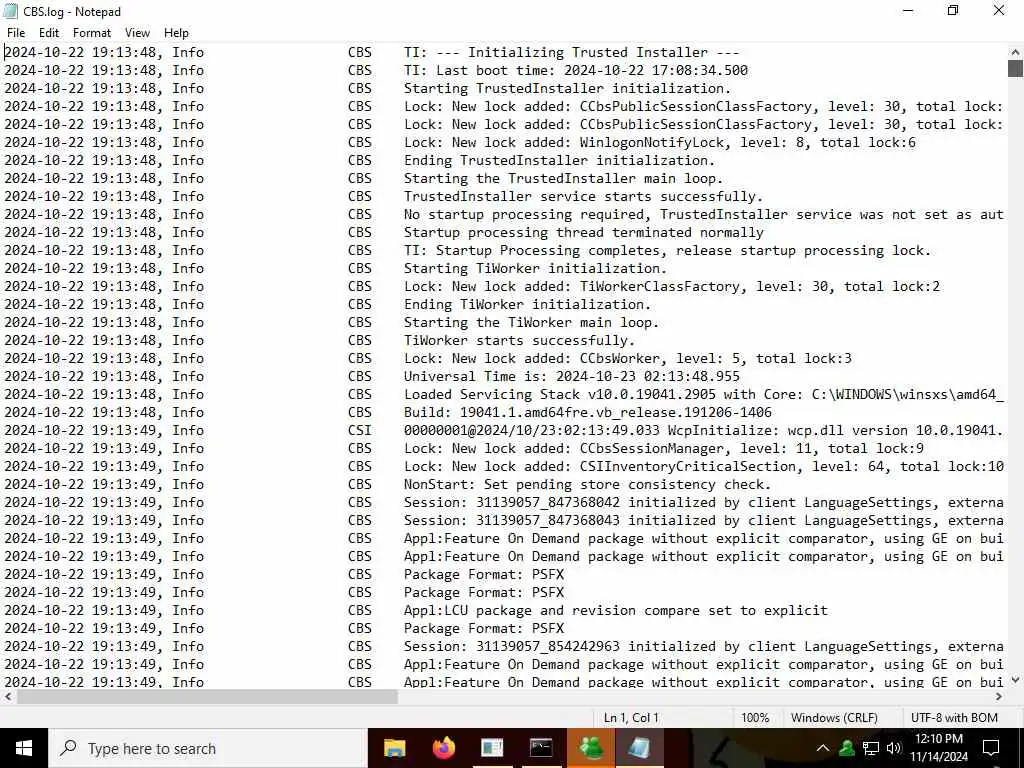Click the horizontal scrollbar right arrow
The width and height of the screenshot is (1024, 768).
pyautogui.click(x=999, y=697)
